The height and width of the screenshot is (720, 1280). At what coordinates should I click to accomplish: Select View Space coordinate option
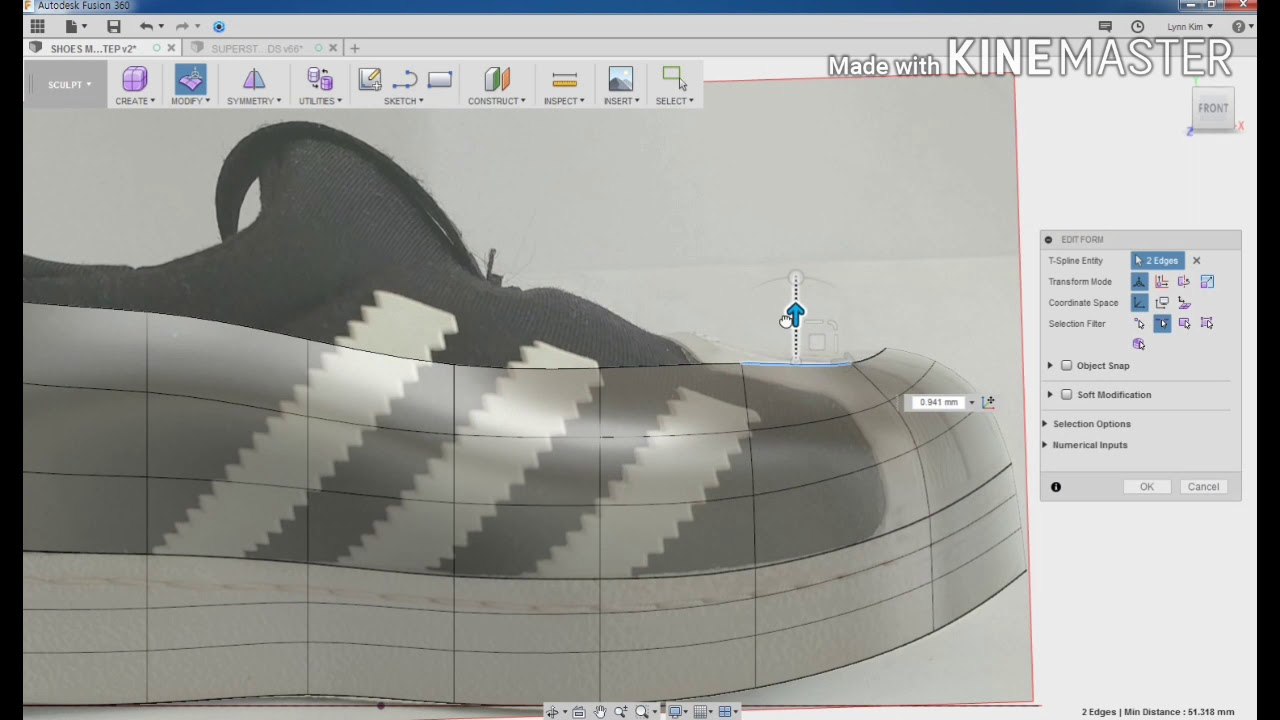click(x=1162, y=303)
